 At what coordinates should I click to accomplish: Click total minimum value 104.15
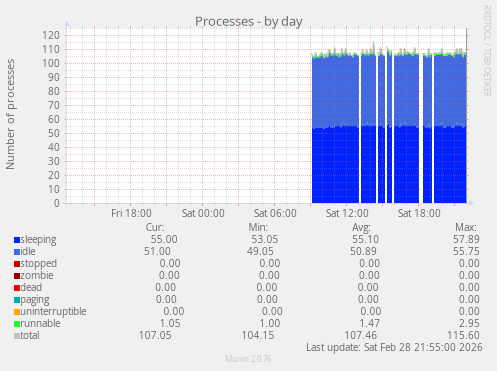pyautogui.click(x=258, y=335)
